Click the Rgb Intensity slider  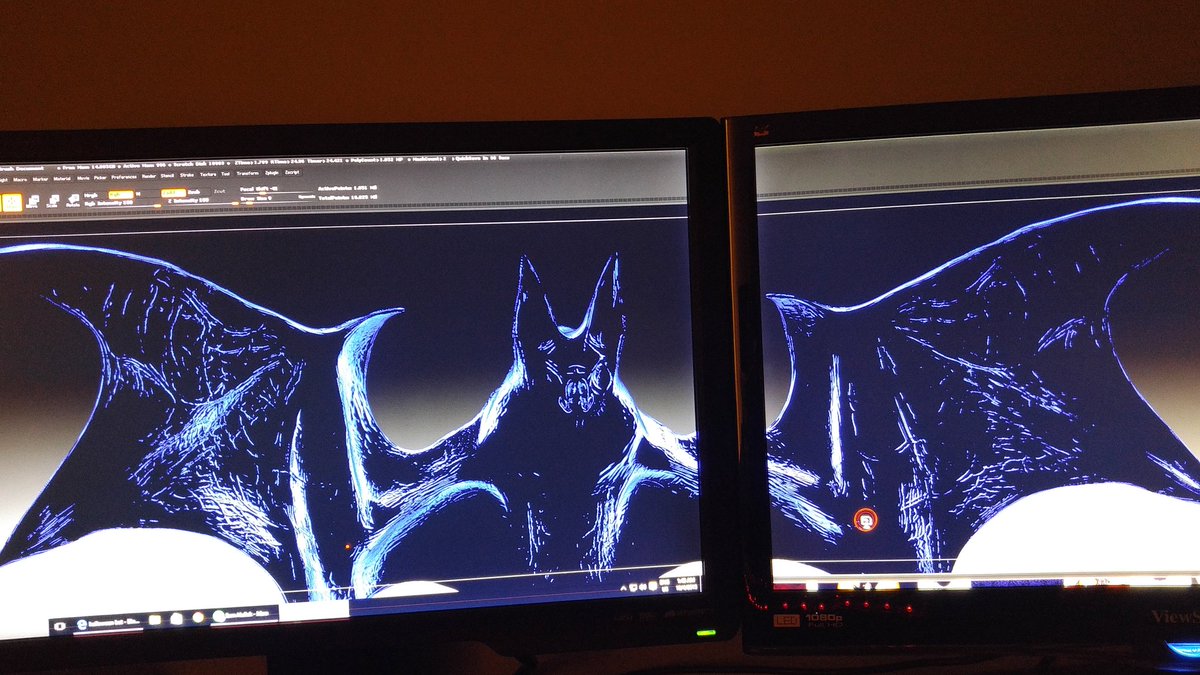pos(123,204)
